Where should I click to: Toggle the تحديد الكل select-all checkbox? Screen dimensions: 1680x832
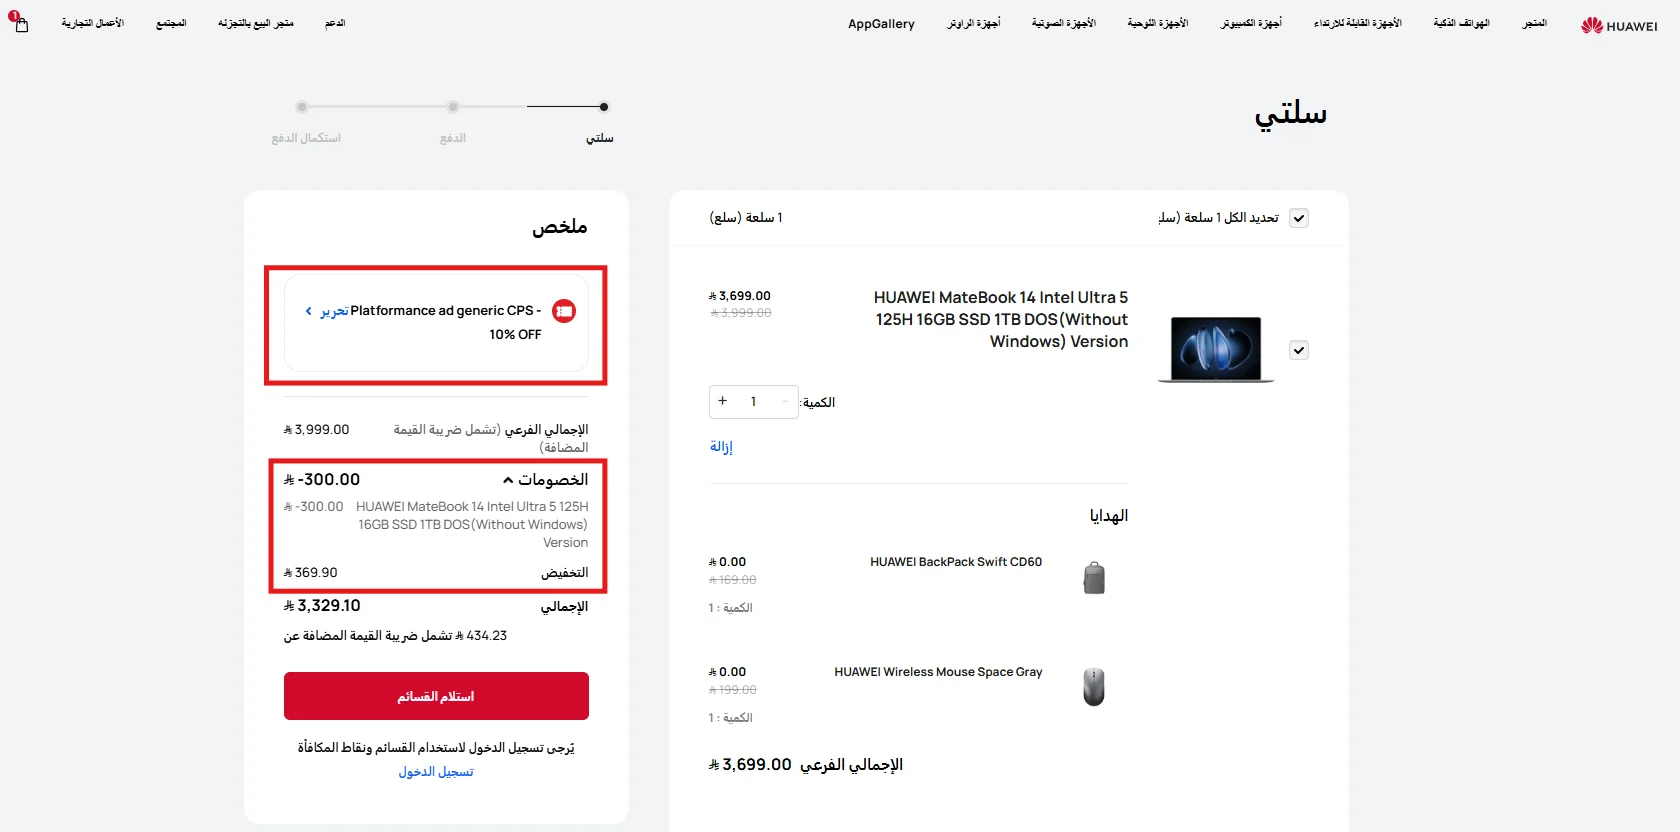pyautogui.click(x=1298, y=218)
